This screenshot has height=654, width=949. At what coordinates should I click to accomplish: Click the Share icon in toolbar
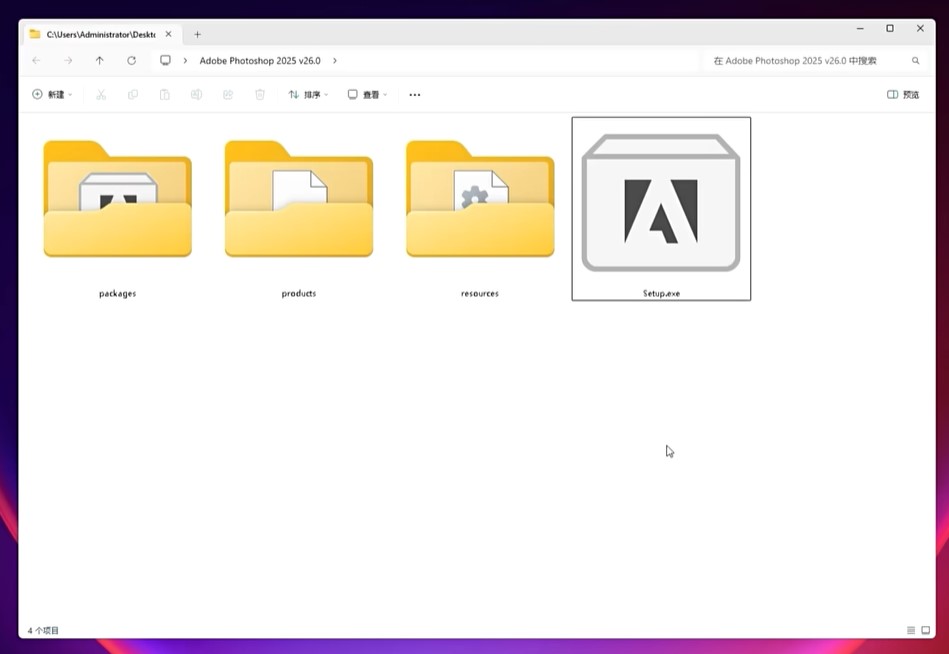coord(228,94)
